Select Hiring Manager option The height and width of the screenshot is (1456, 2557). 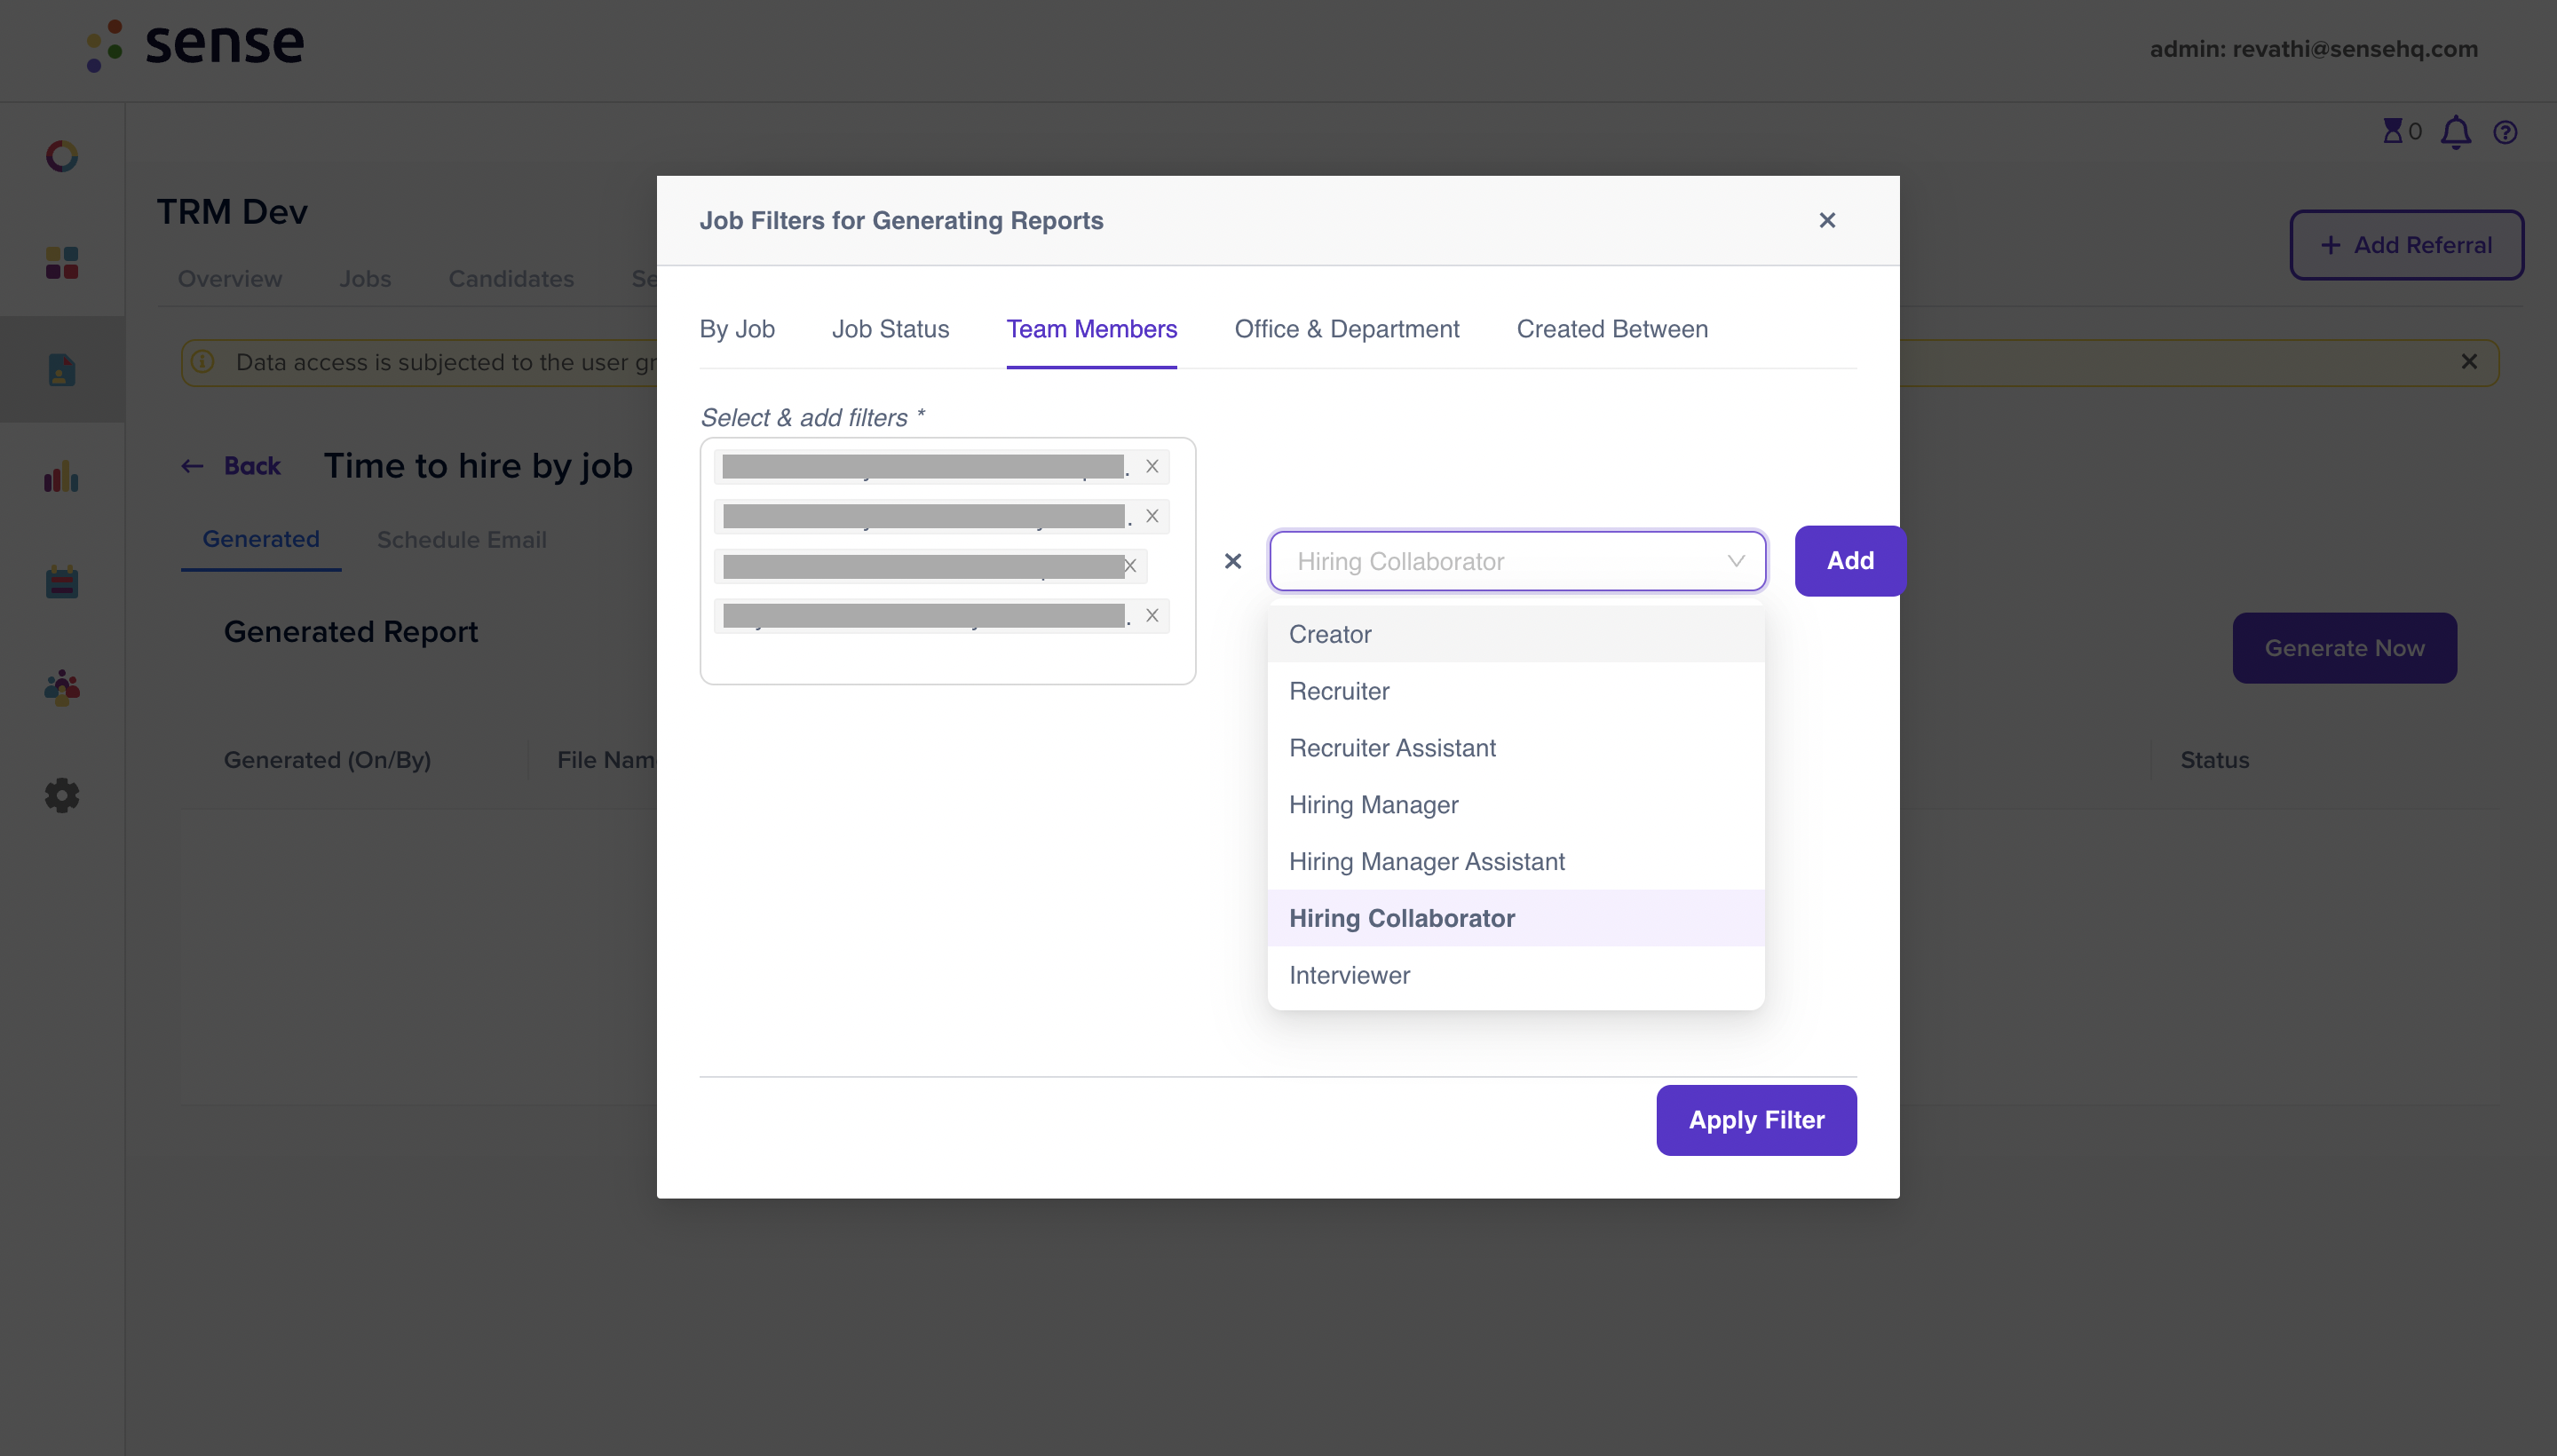click(x=1515, y=805)
